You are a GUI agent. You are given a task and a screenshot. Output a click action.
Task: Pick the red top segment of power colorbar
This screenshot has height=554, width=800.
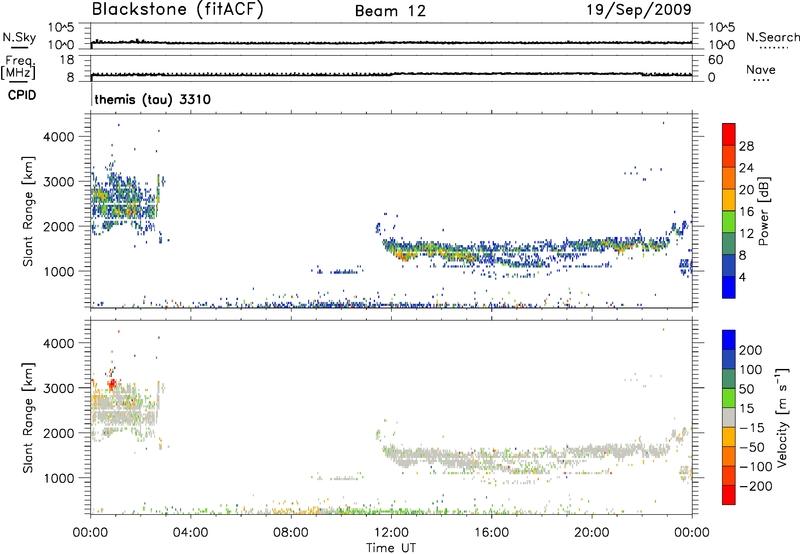pyautogui.click(x=729, y=134)
